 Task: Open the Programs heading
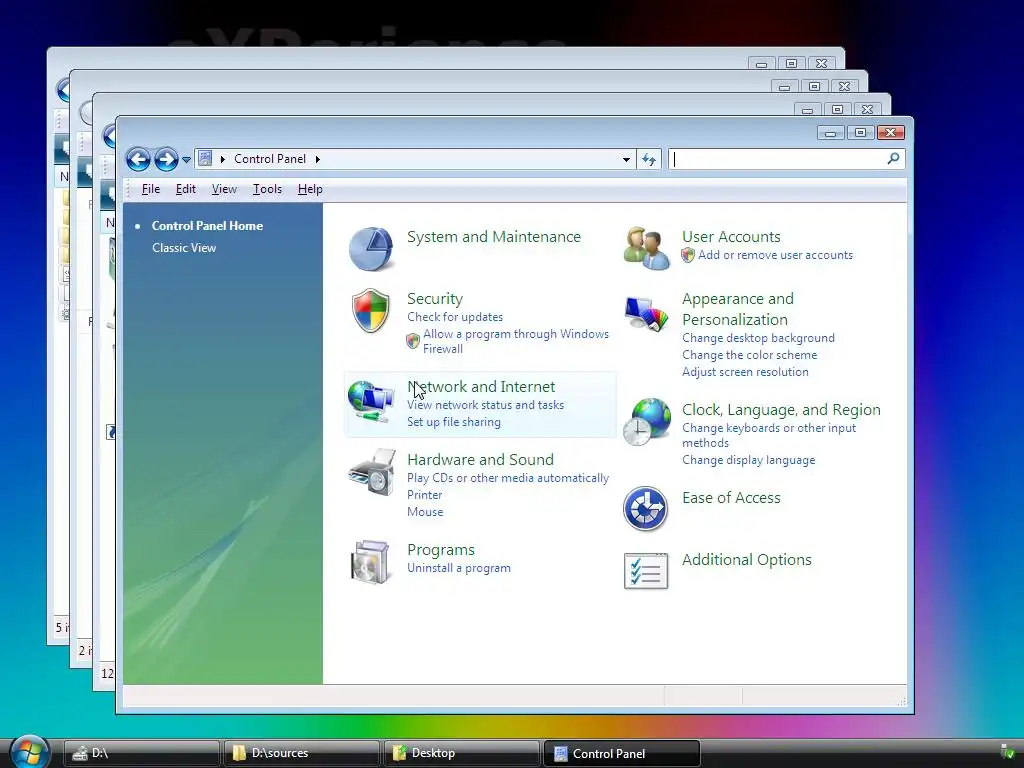tap(441, 550)
